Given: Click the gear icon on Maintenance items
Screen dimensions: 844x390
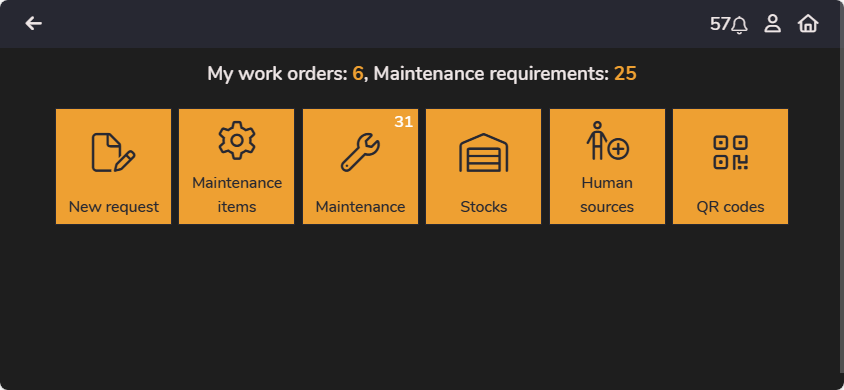Looking at the screenshot, I should click(237, 140).
